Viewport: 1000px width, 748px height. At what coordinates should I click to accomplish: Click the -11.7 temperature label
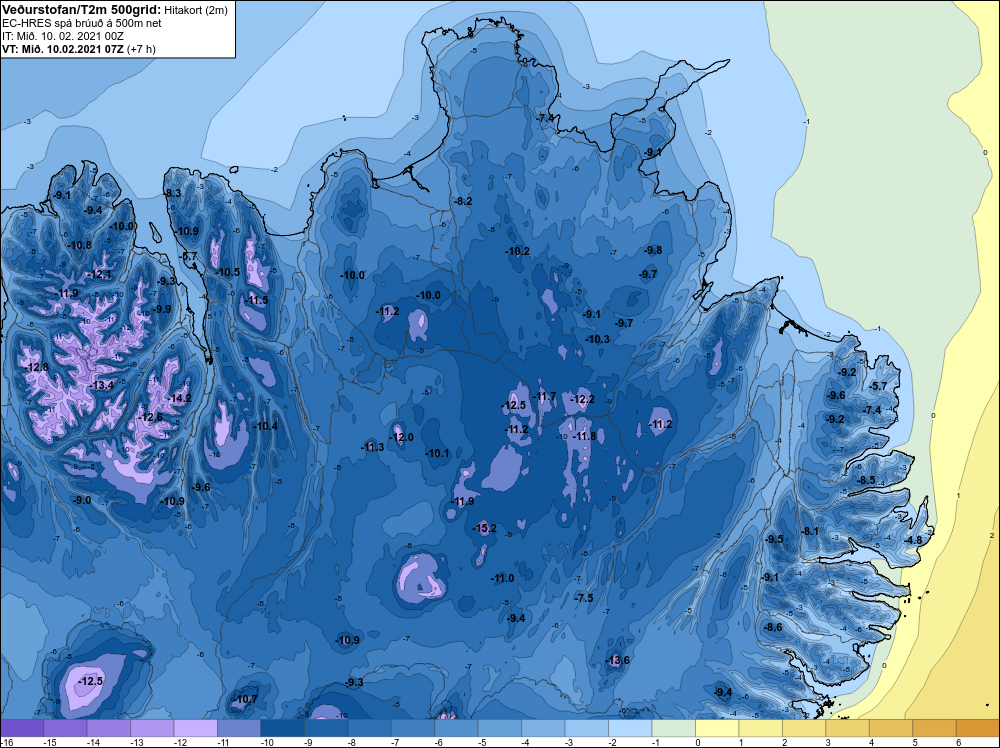coord(544,397)
